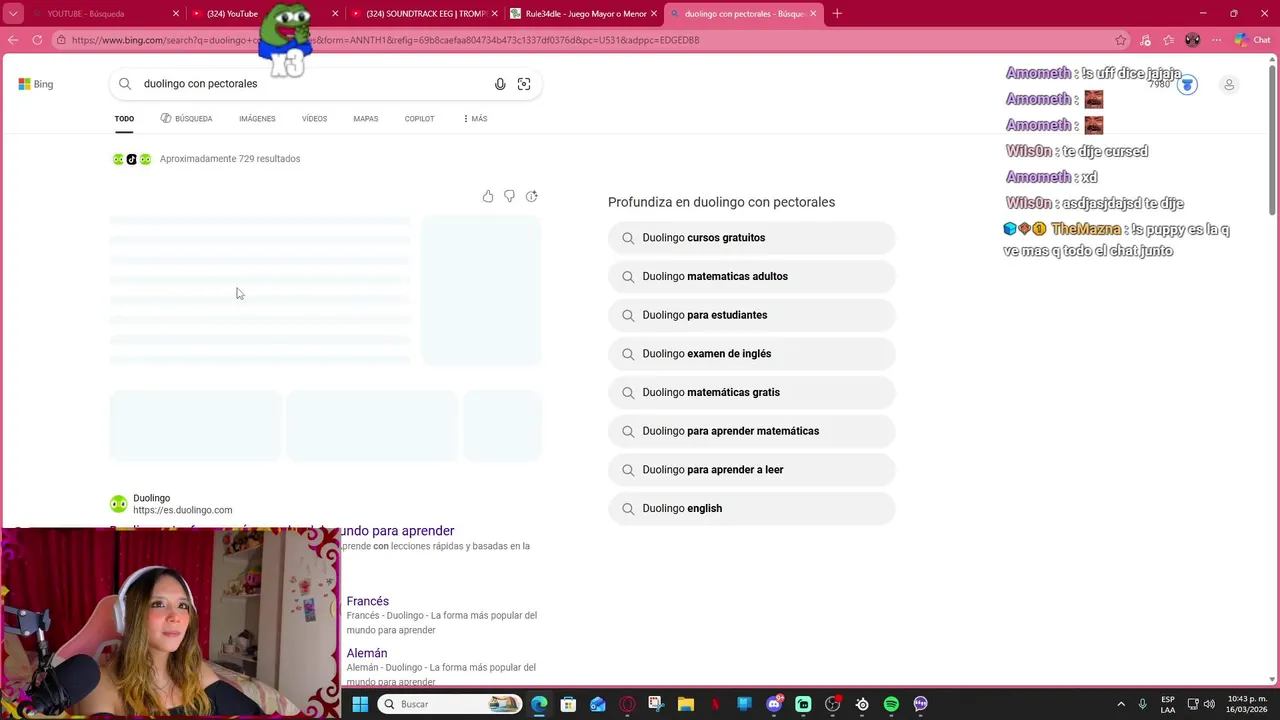Go back with browser back arrow

tap(13, 40)
